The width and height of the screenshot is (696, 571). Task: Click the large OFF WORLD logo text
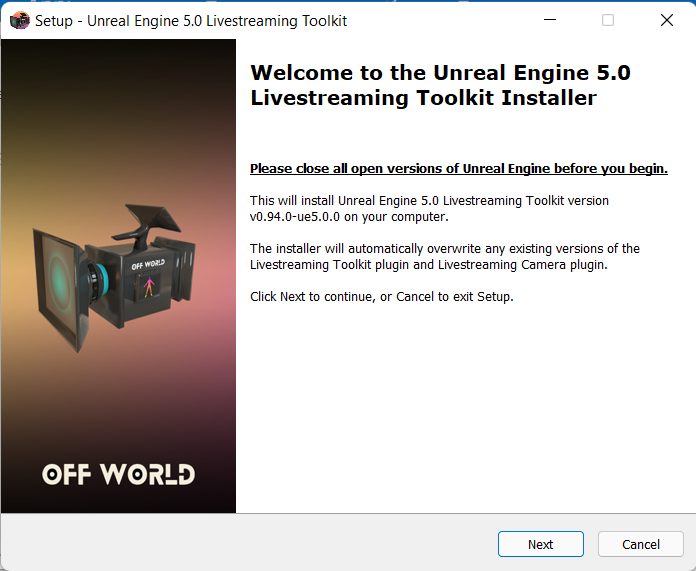point(119,474)
